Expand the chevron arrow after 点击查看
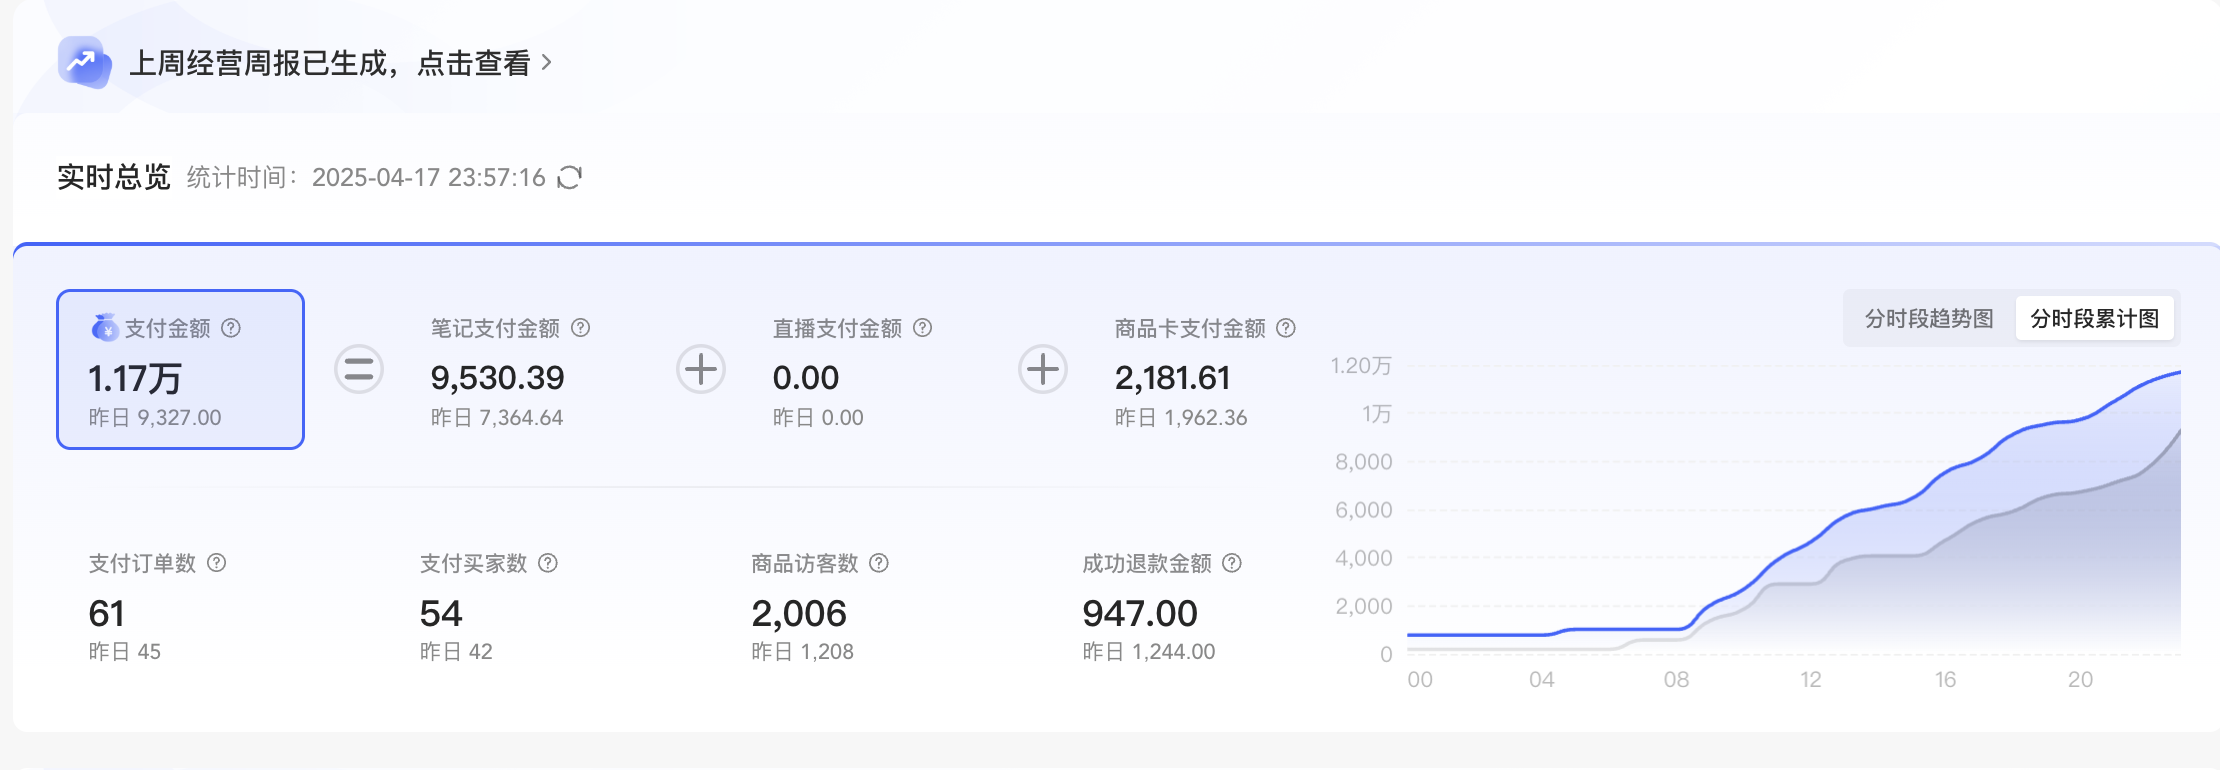The width and height of the screenshot is (2220, 770). pyautogui.click(x=546, y=63)
